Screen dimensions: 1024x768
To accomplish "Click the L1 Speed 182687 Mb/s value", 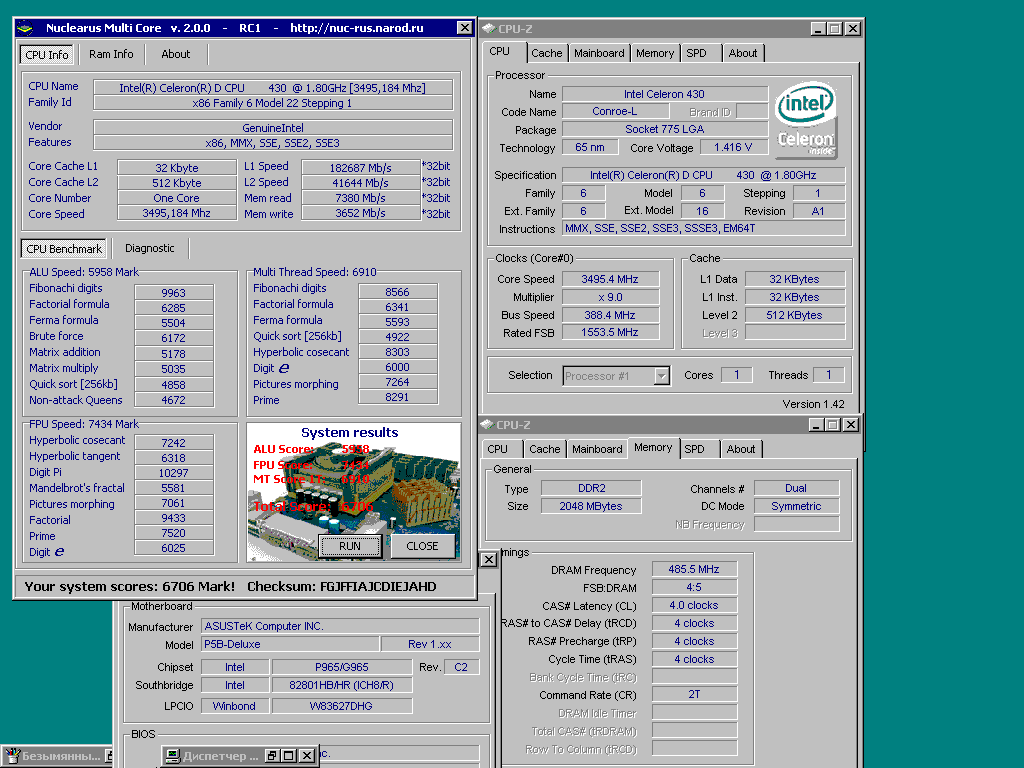I will [x=360, y=168].
